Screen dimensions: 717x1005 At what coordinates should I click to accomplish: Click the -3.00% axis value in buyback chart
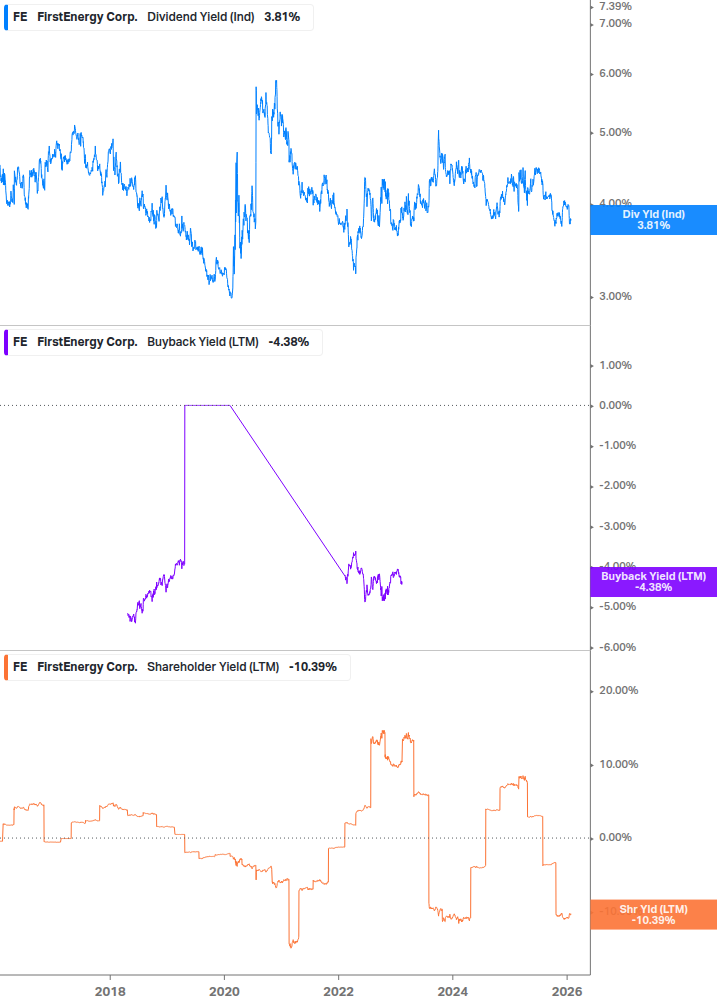pos(617,526)
